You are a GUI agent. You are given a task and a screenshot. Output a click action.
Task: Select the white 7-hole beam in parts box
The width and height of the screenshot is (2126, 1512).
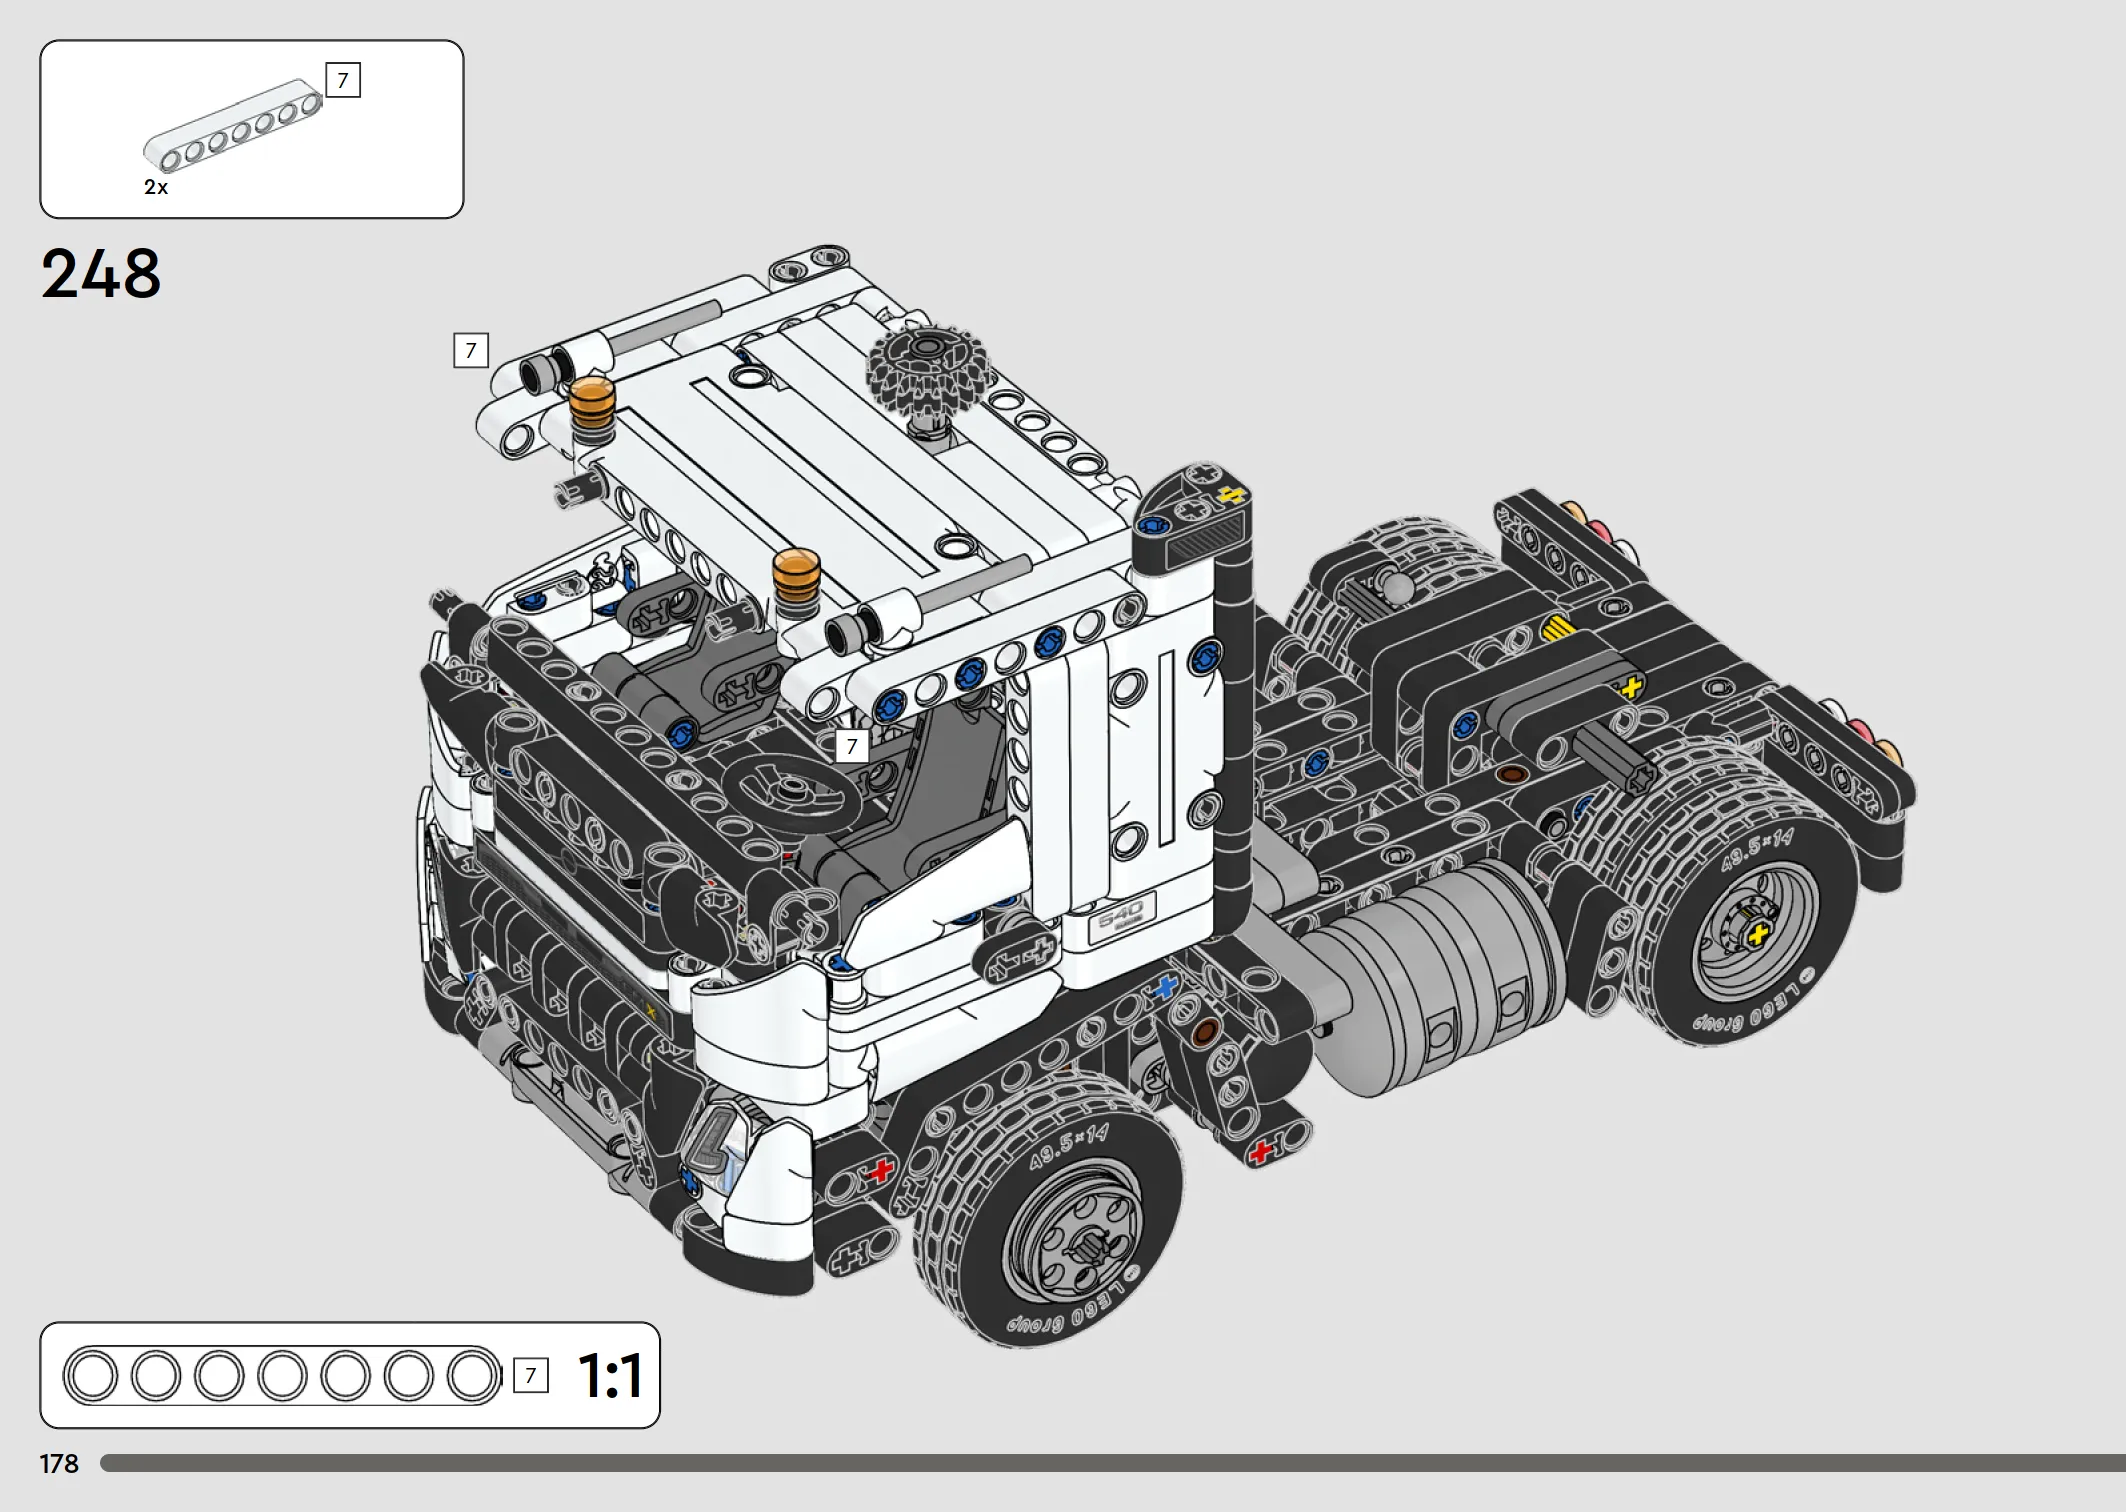[x=233, y=125]
